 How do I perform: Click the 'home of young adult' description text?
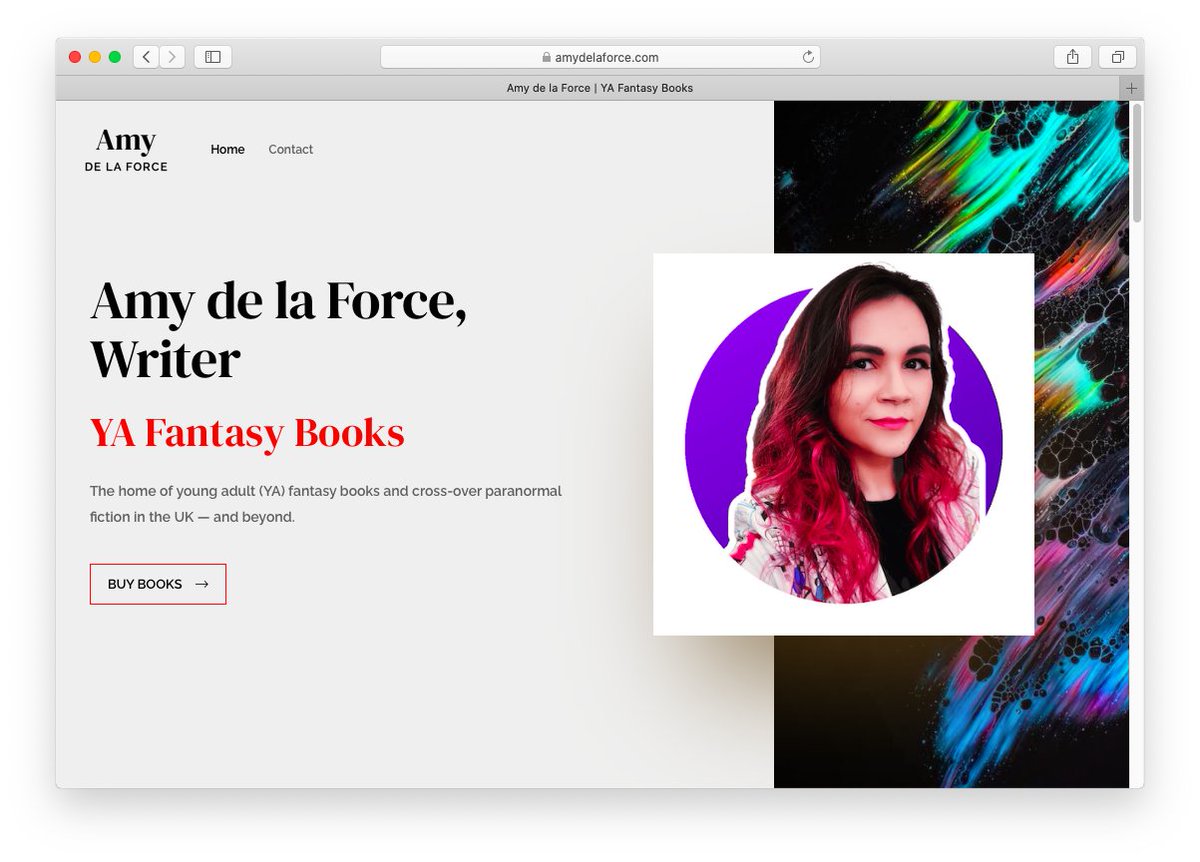pyautogui.click(x=326, y=504)
